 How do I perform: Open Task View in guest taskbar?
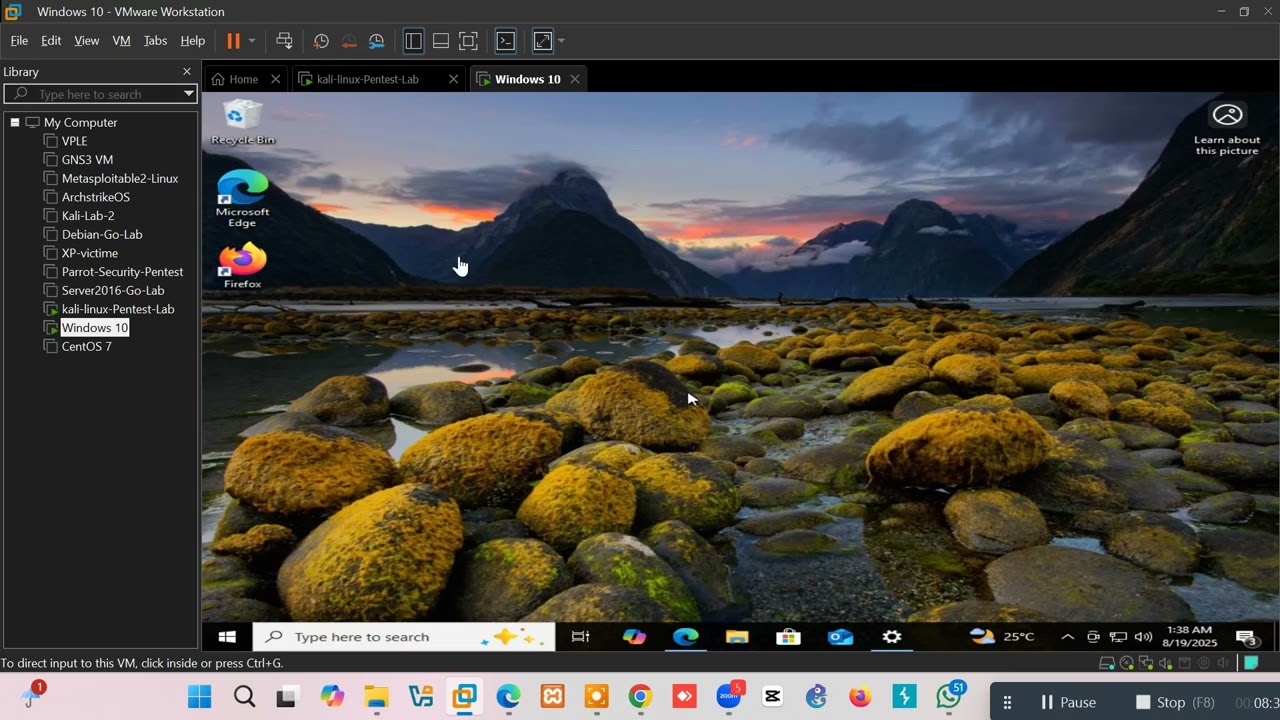[x=580, y=637]
